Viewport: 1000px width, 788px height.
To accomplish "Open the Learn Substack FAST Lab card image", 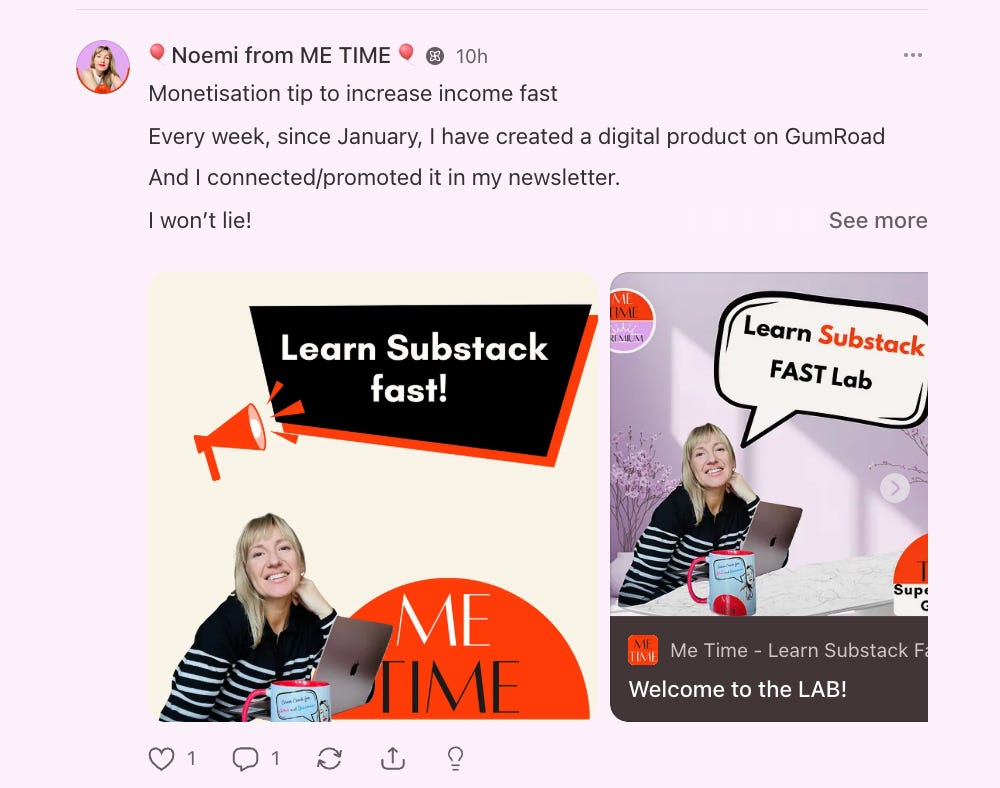I will coord(768,444).
